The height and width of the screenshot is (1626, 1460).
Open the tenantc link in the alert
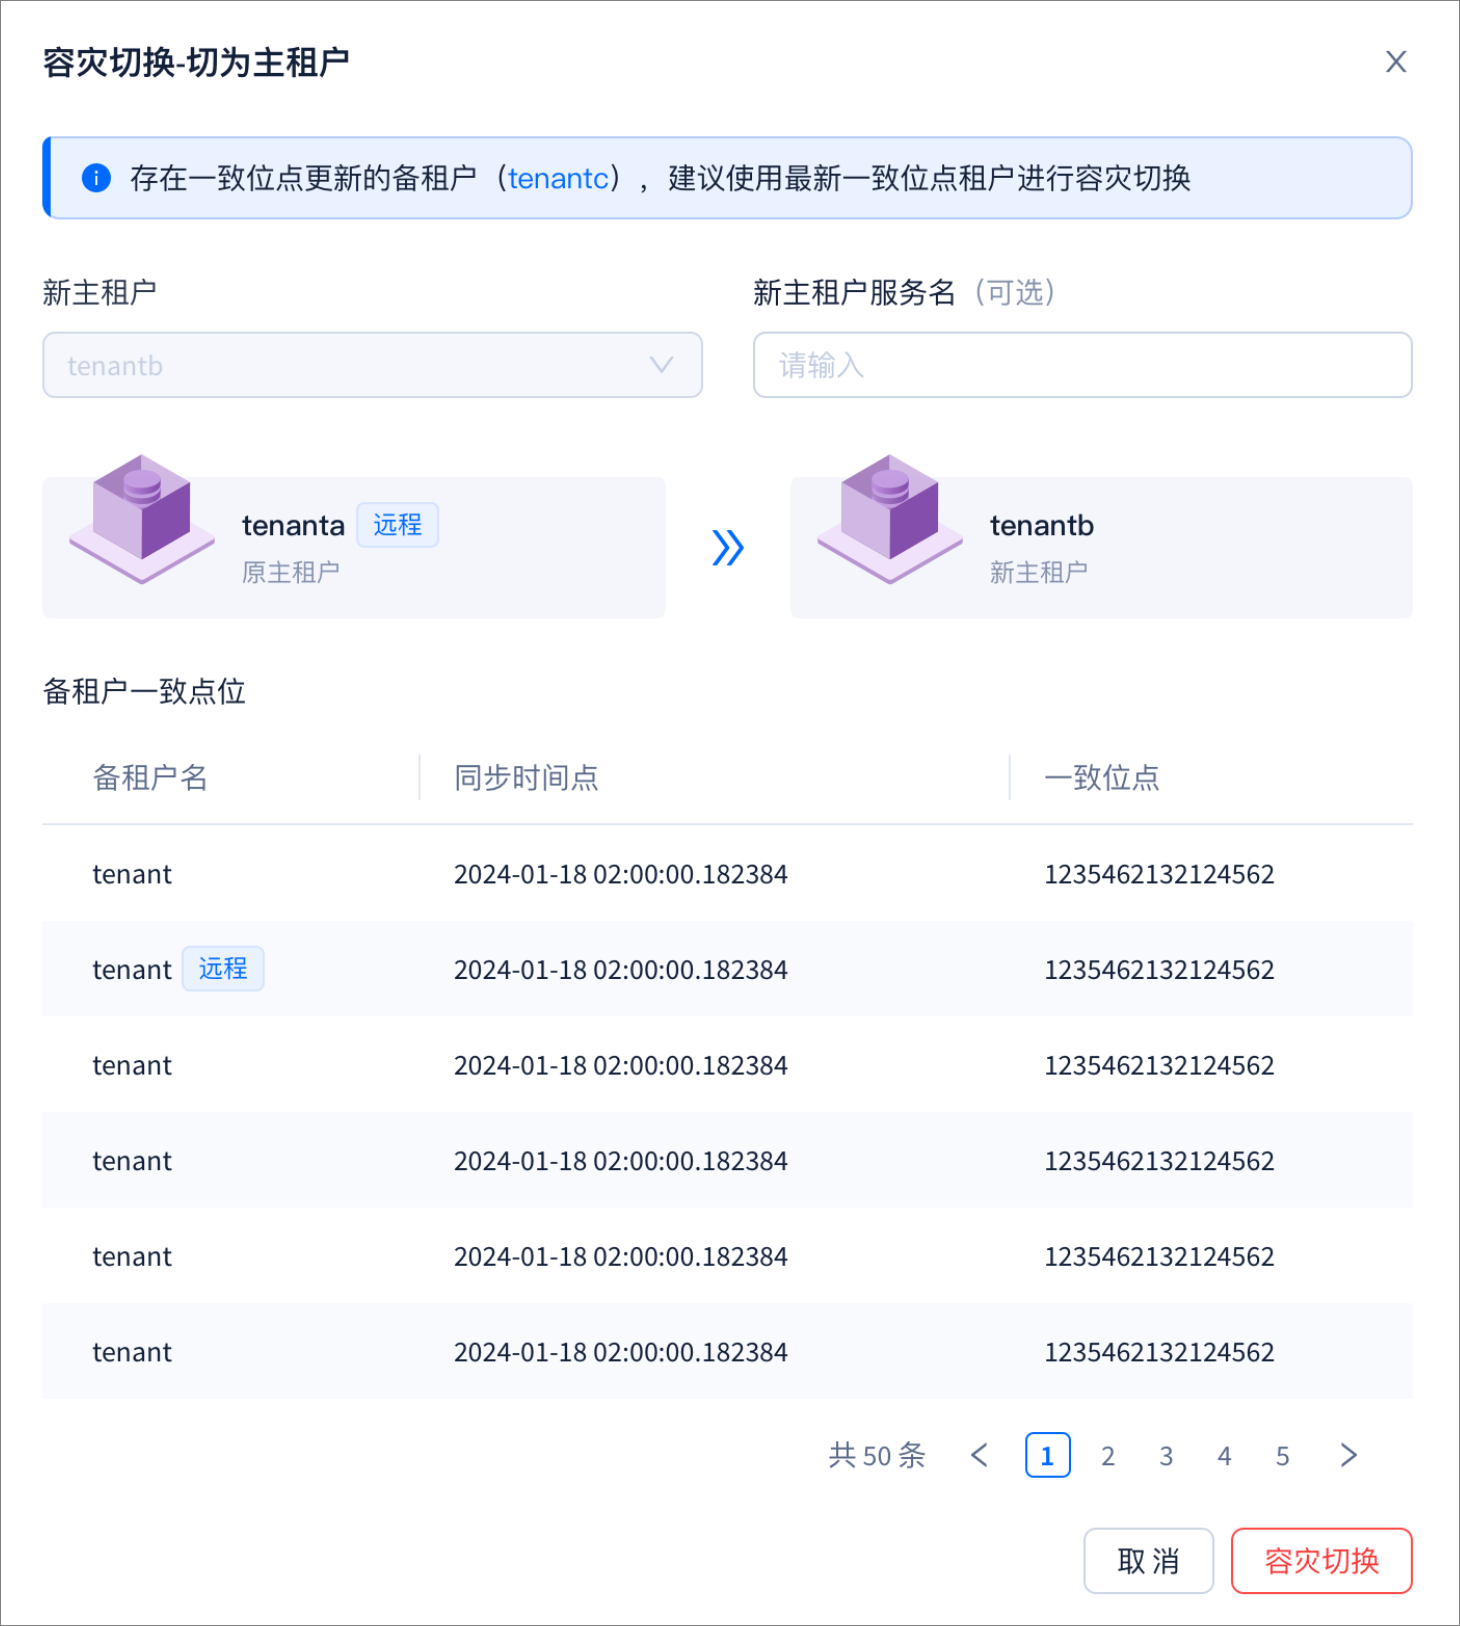pyautogui.click(x=558, y=178)
